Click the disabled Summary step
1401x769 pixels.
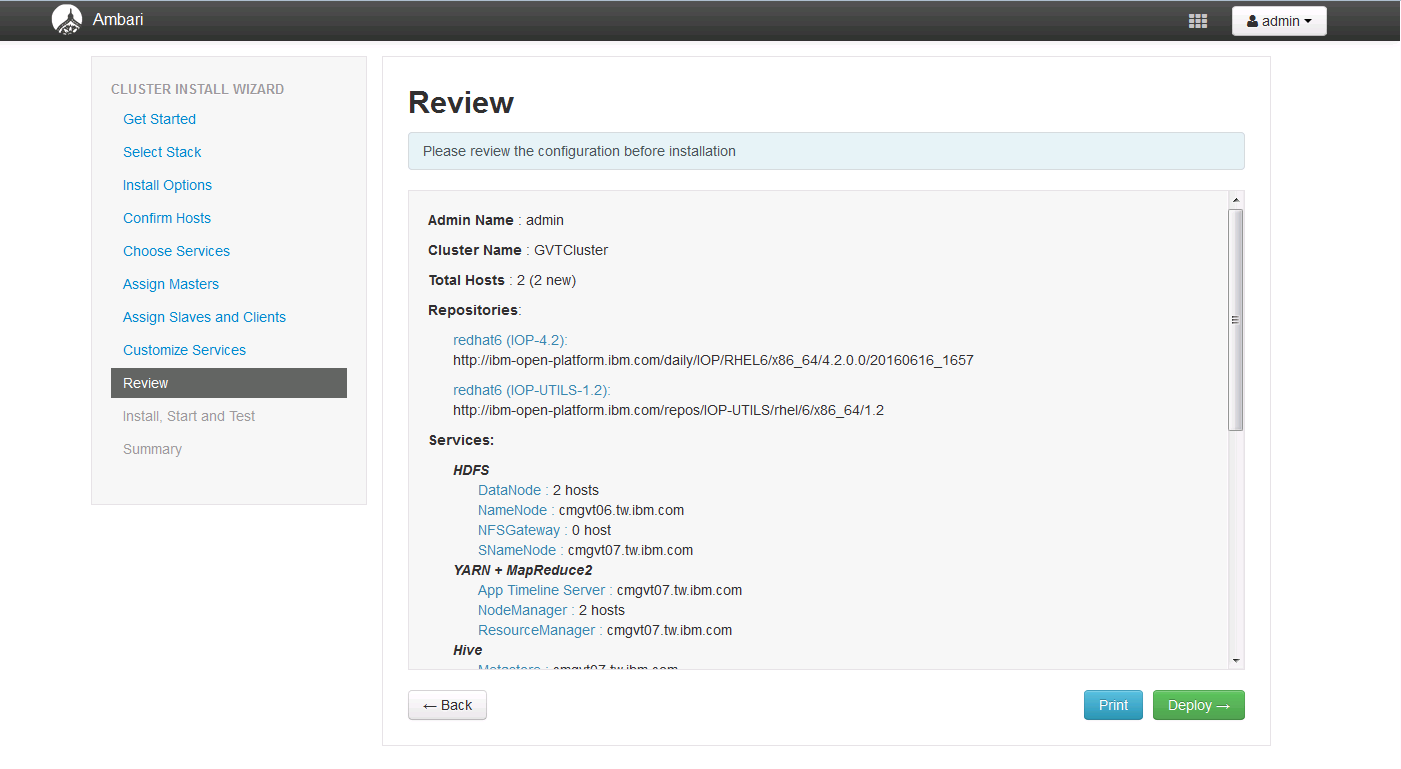[x=152, y=449]
